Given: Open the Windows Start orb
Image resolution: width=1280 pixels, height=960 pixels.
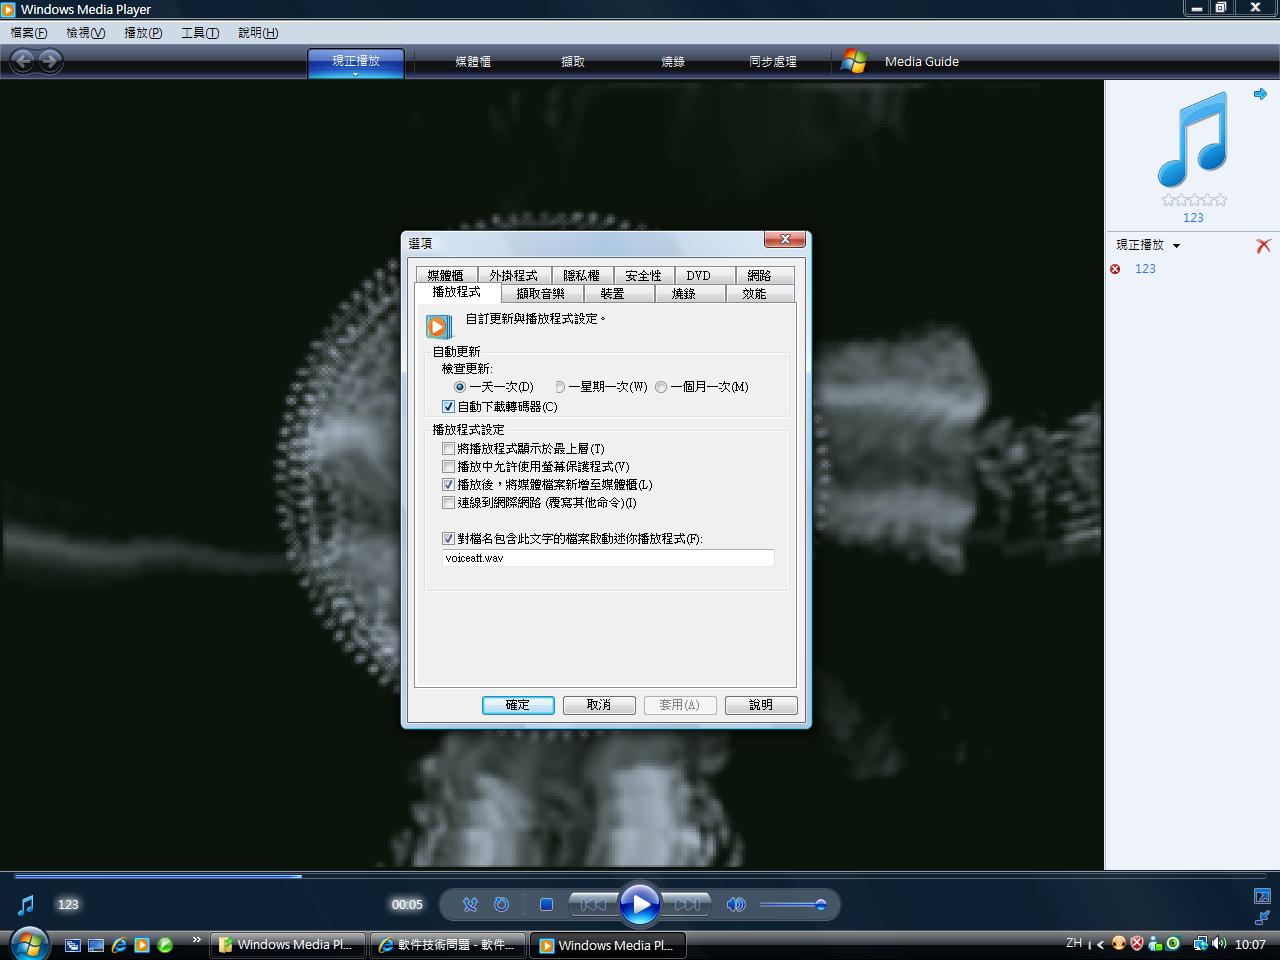Looking at the screenshot, I should pos(28,943).
